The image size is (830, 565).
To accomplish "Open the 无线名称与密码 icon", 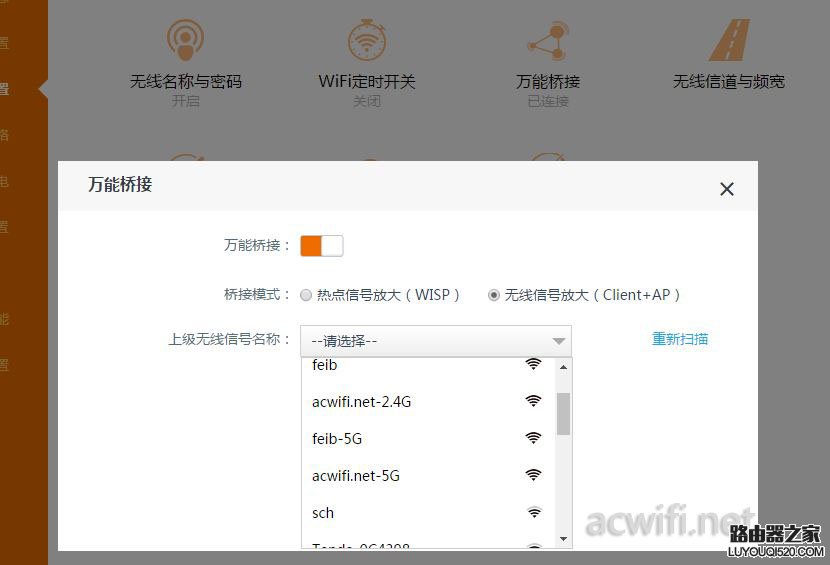I will [x=185, y=41].
